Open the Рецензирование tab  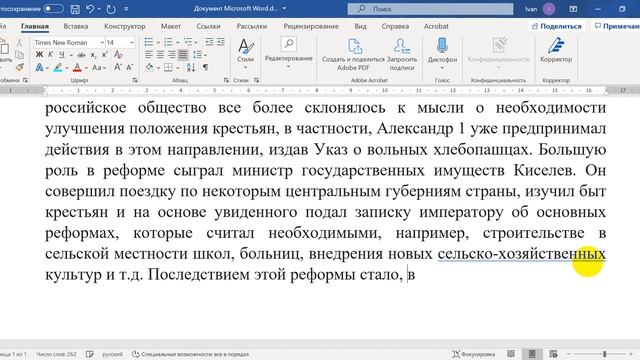coord(311,26)
